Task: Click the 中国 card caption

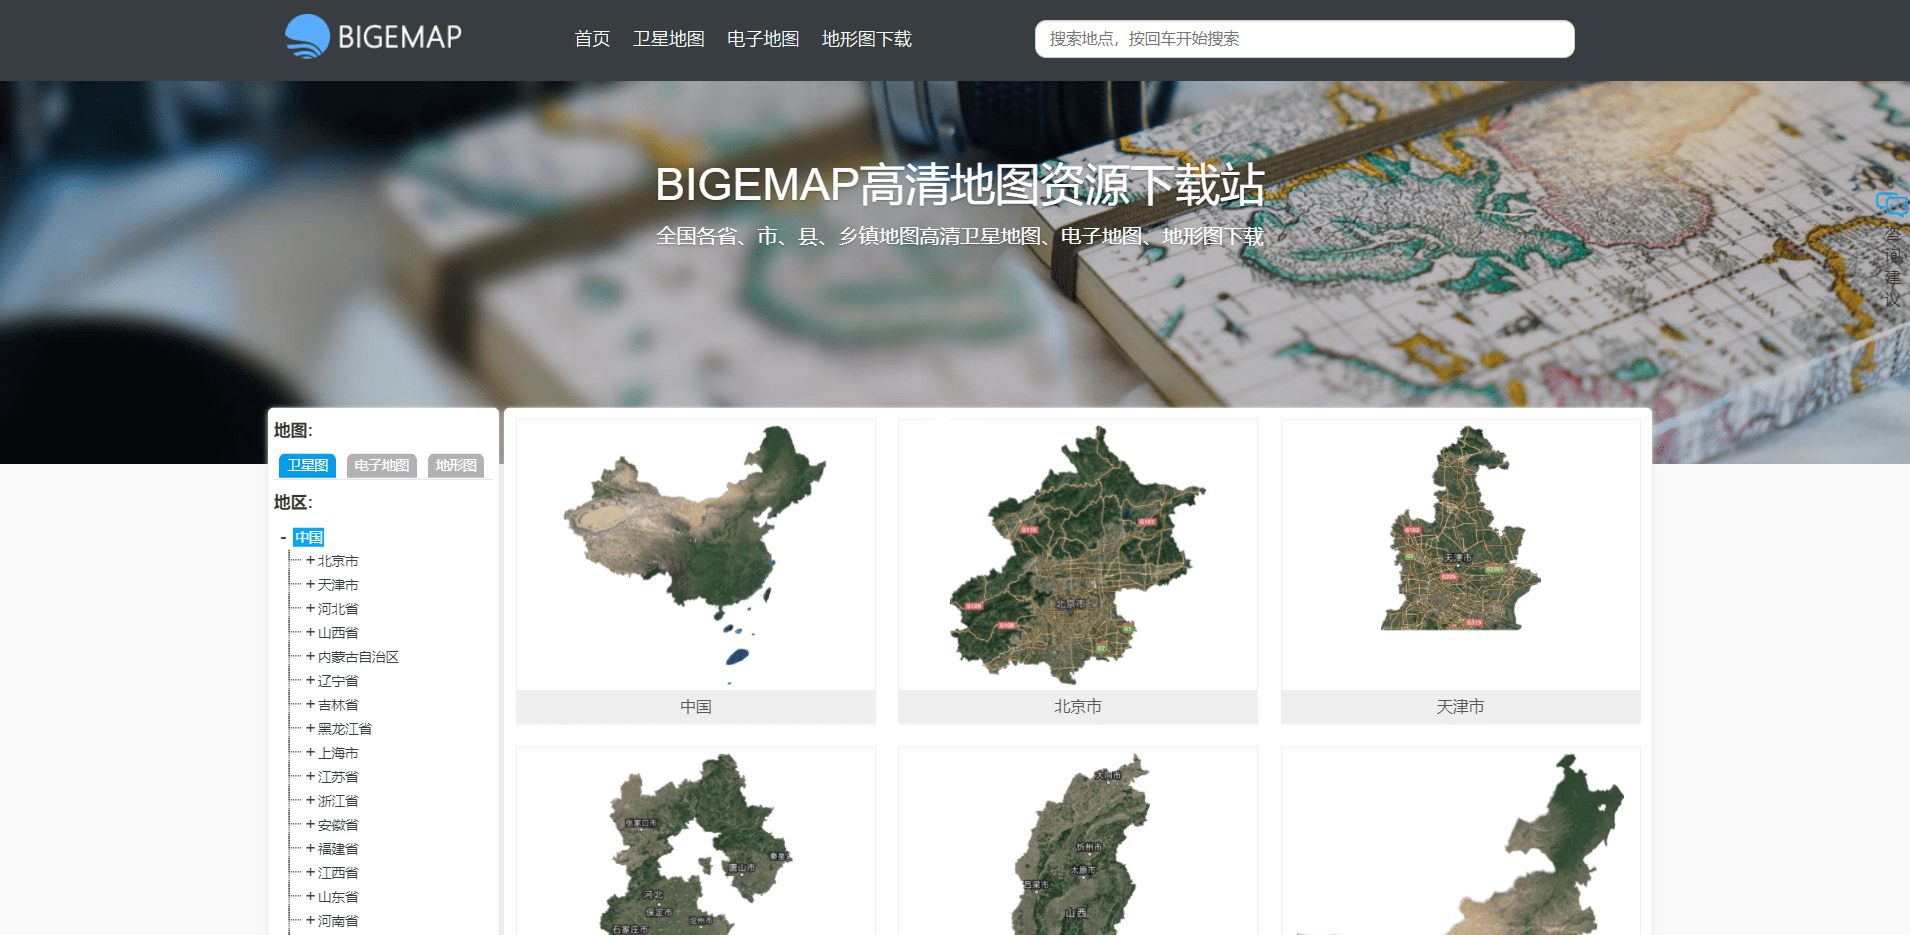Action: 696,707
